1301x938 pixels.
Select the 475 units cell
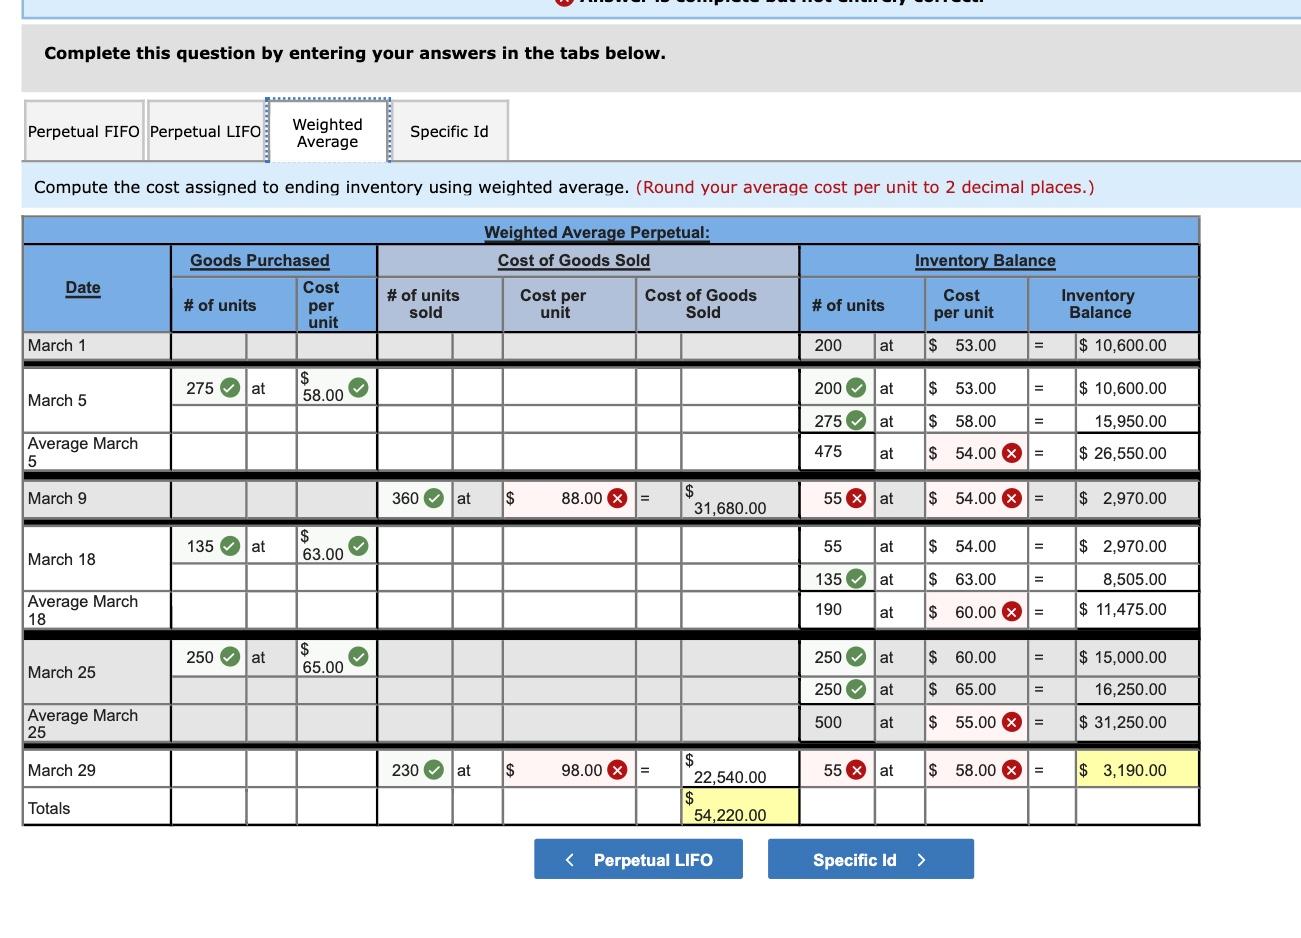pyautogui.click(x=838, y=452)
